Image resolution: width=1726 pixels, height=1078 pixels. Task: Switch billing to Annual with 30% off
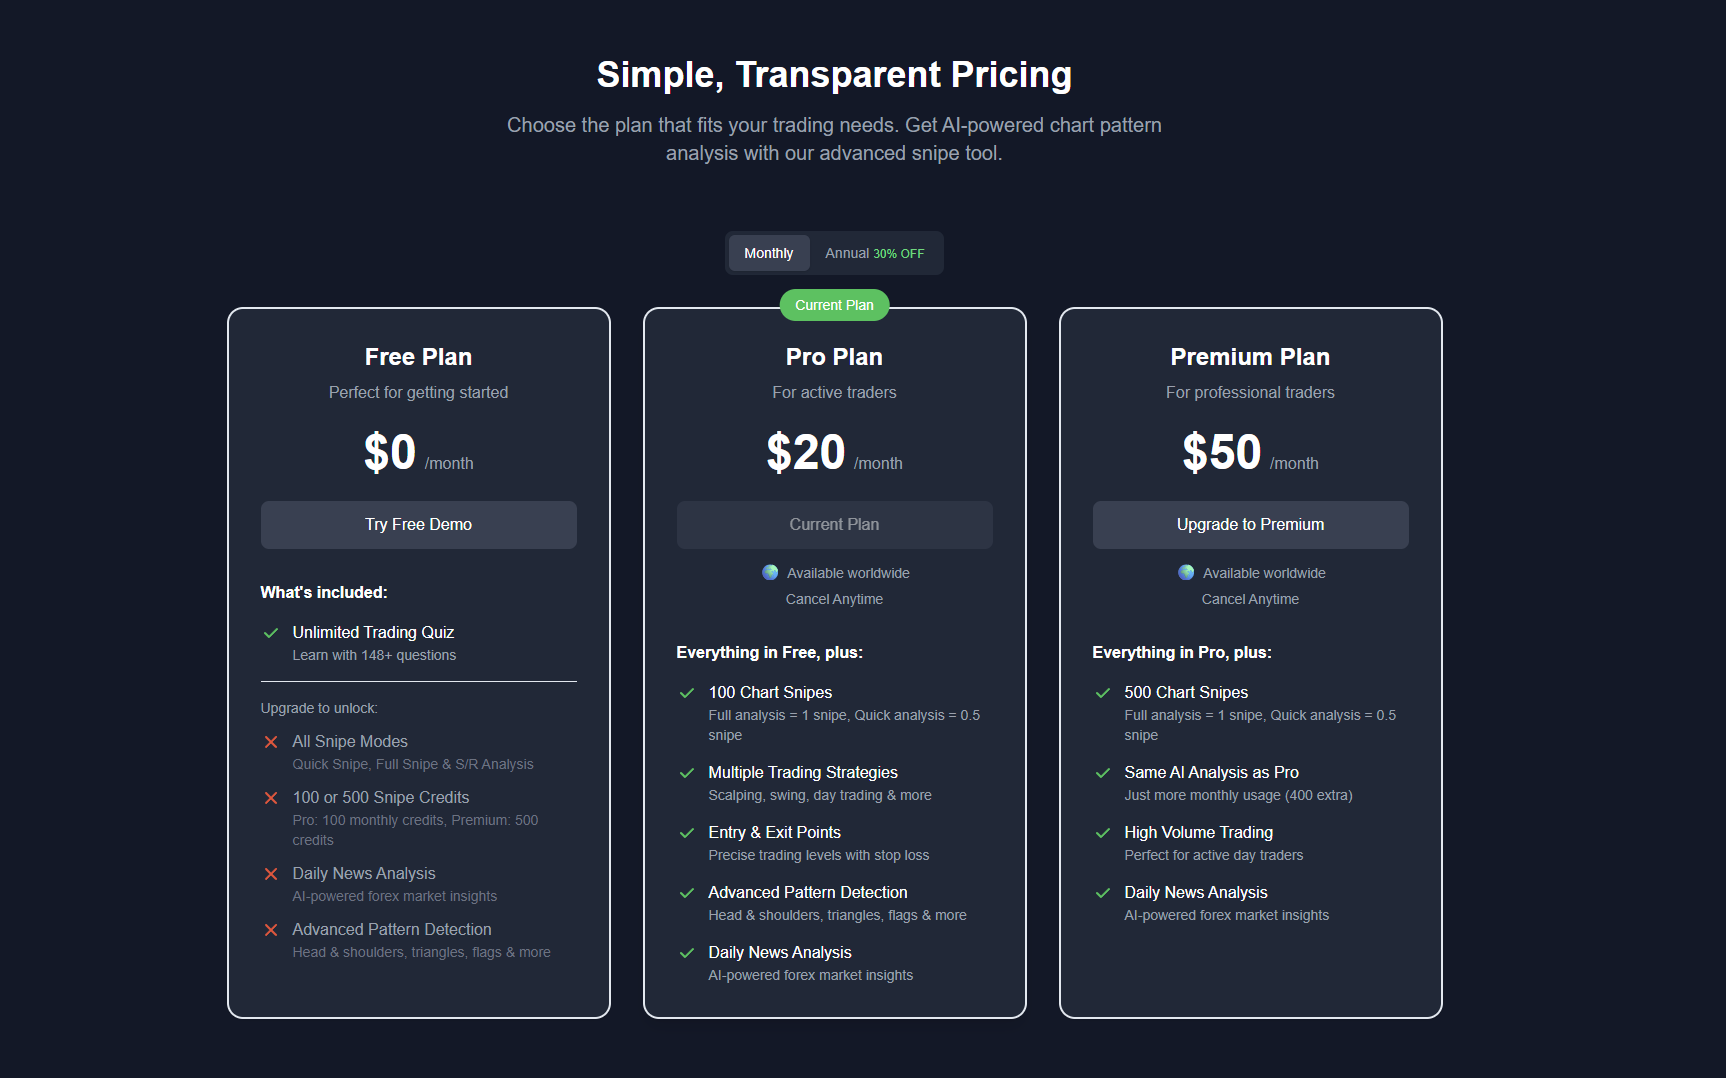[874, 253]
